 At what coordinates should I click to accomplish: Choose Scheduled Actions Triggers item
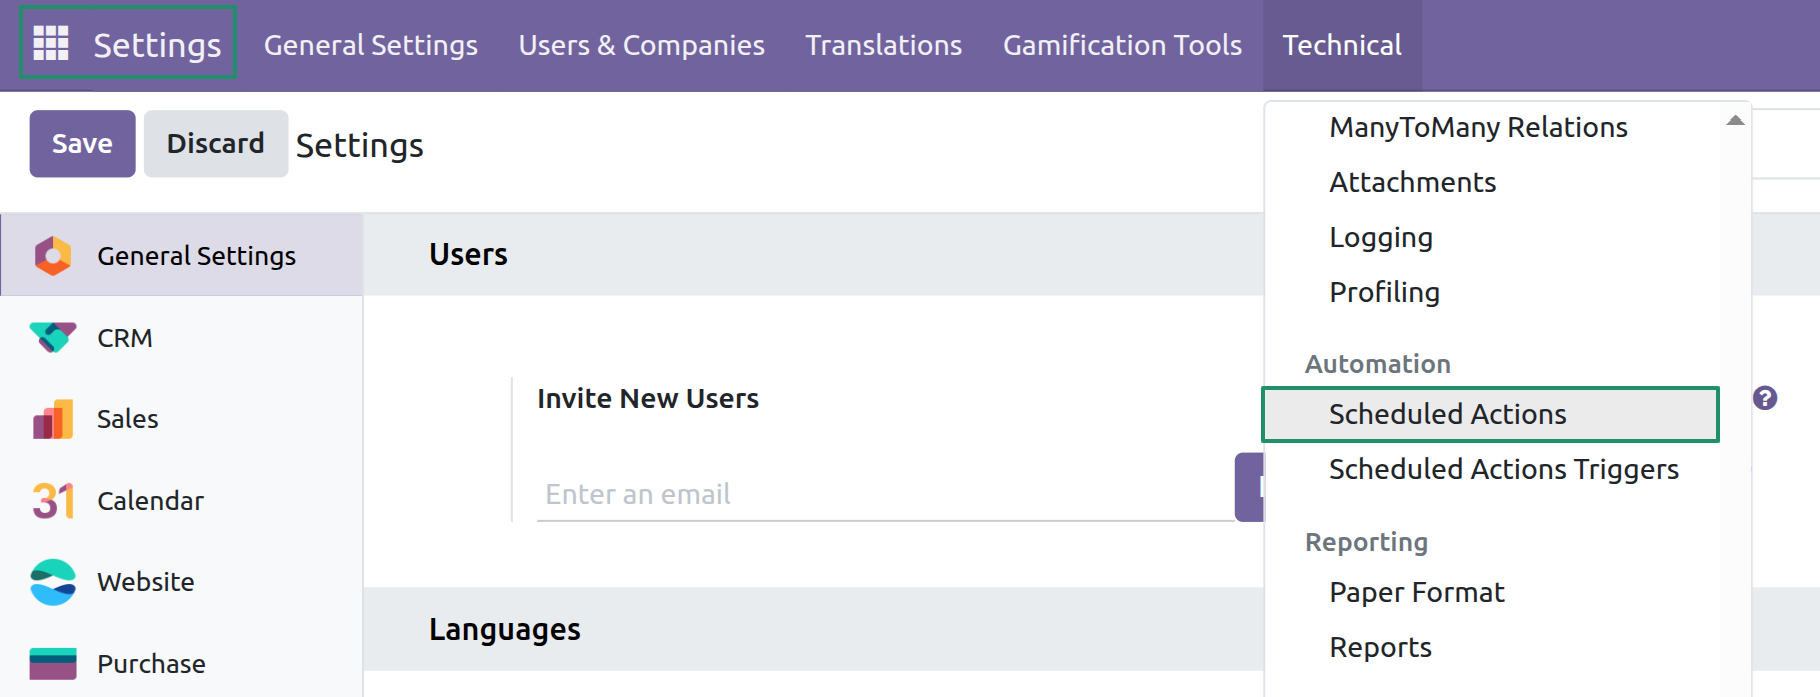1504,469
